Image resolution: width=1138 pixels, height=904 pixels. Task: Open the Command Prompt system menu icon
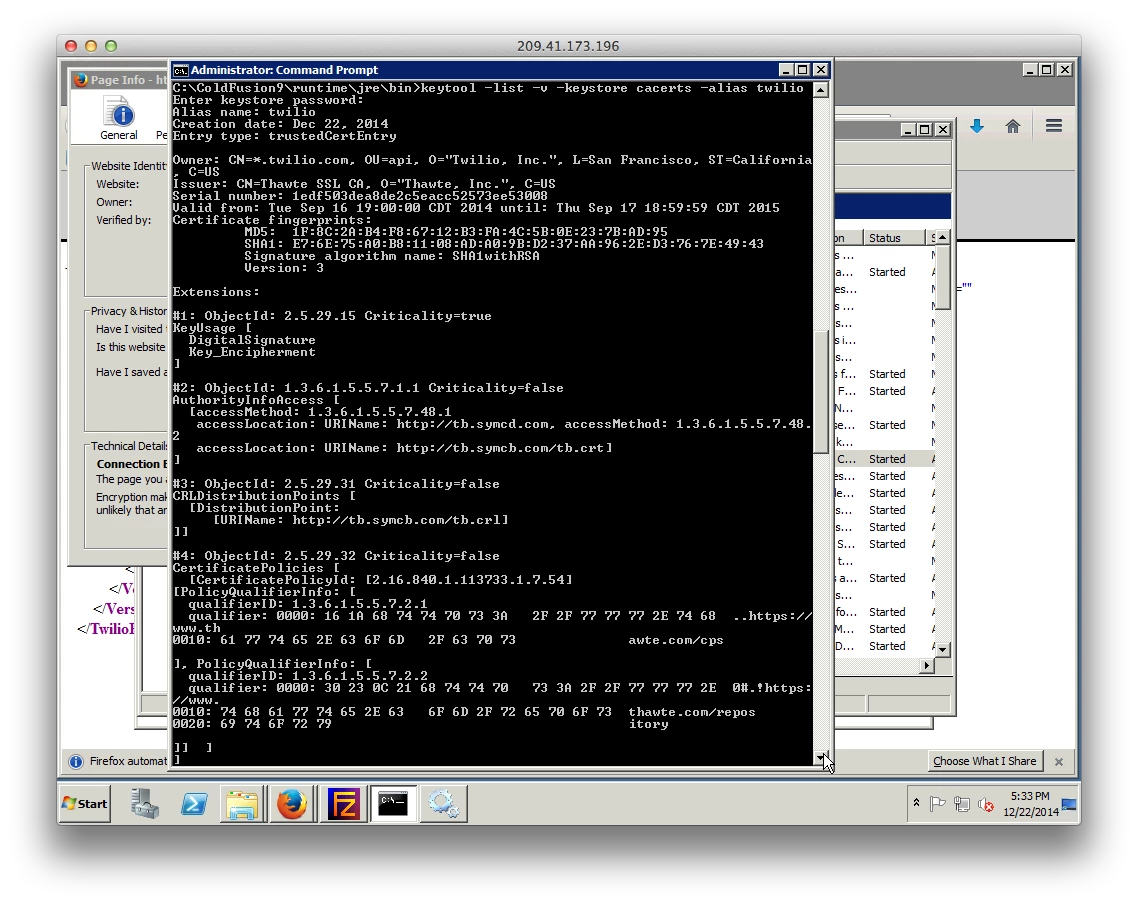(x=180, y=70)
